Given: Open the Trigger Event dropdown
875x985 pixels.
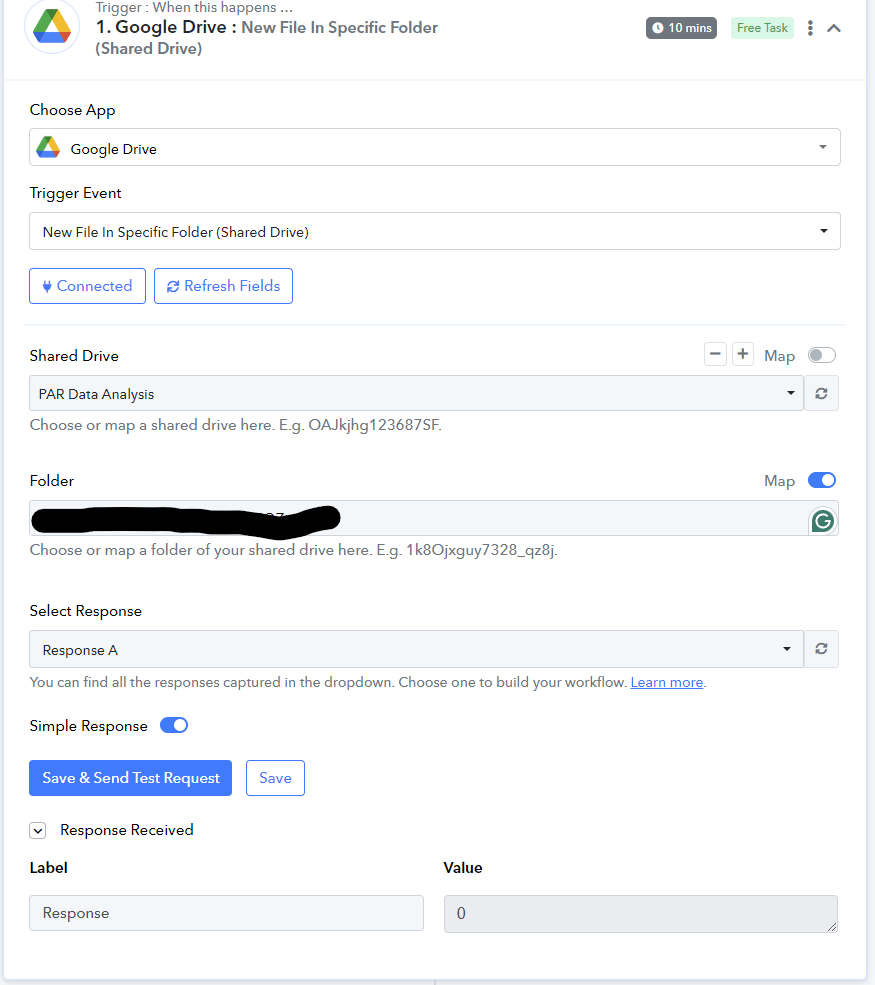Looking at the screenshot, I should (x=435, y=231).
